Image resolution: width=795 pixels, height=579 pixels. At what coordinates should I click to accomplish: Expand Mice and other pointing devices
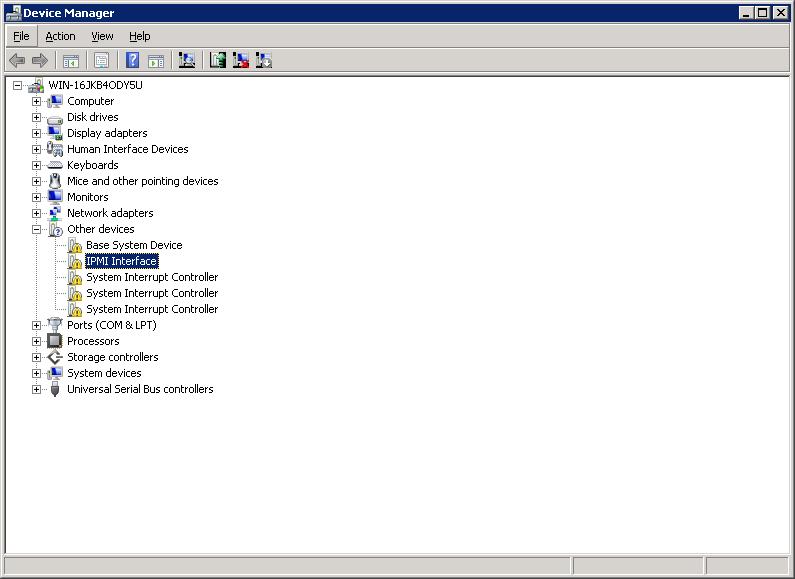[37, 181]
